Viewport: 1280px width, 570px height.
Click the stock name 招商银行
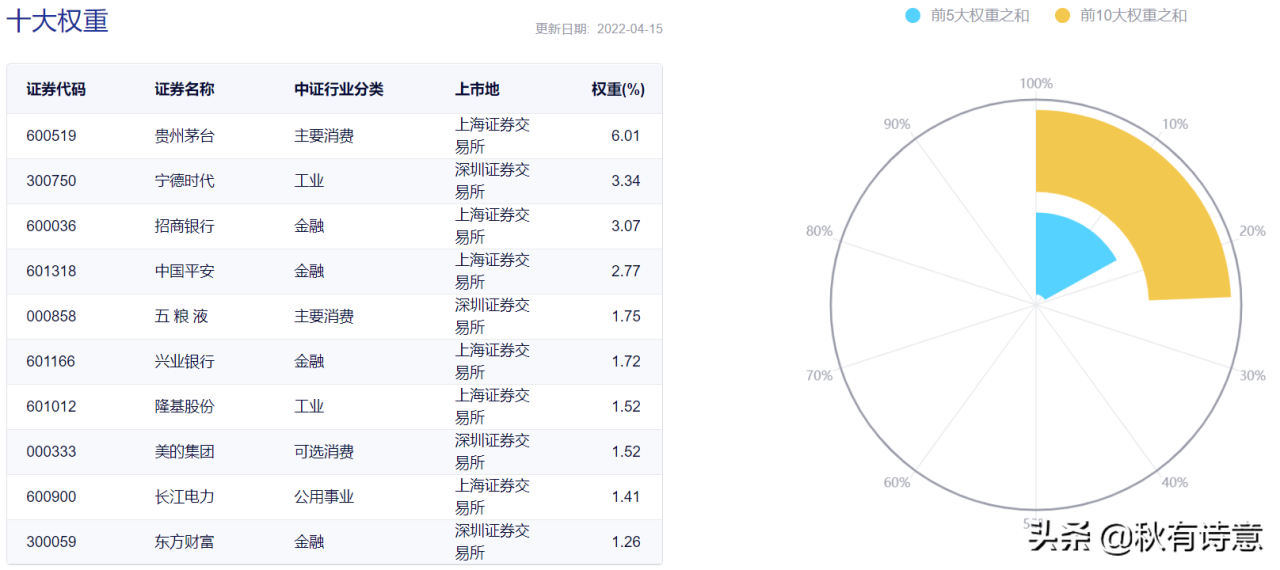point(184,226)
